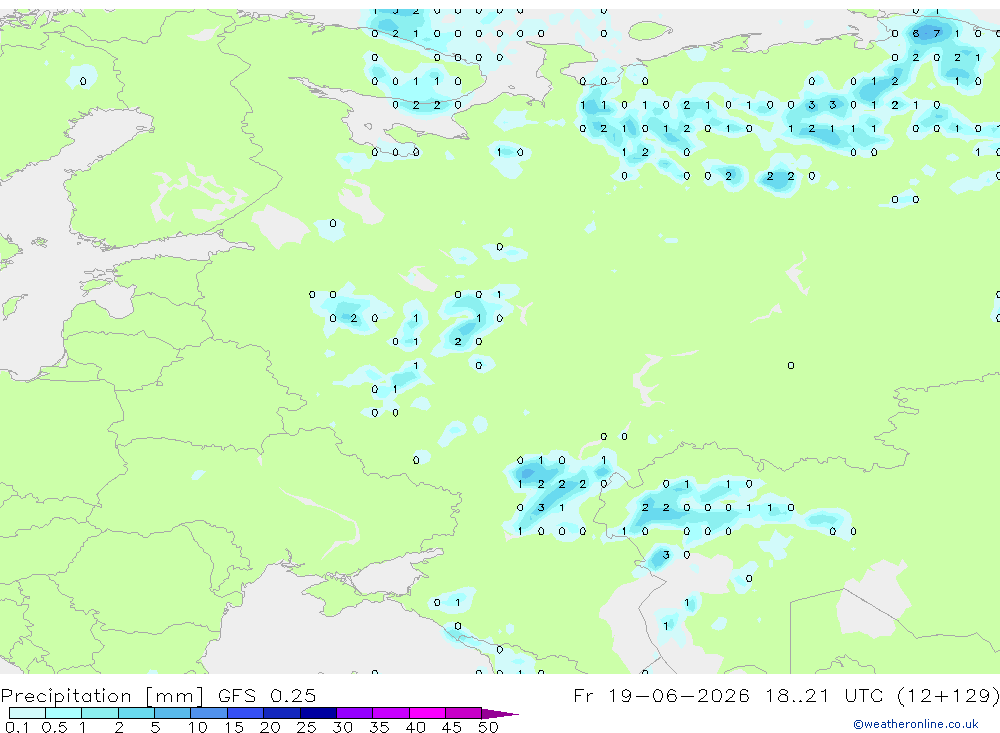This screenshot has height=733, width=1000.
Task: Select the 5–10 mm legend swatch
Action: 173,713
